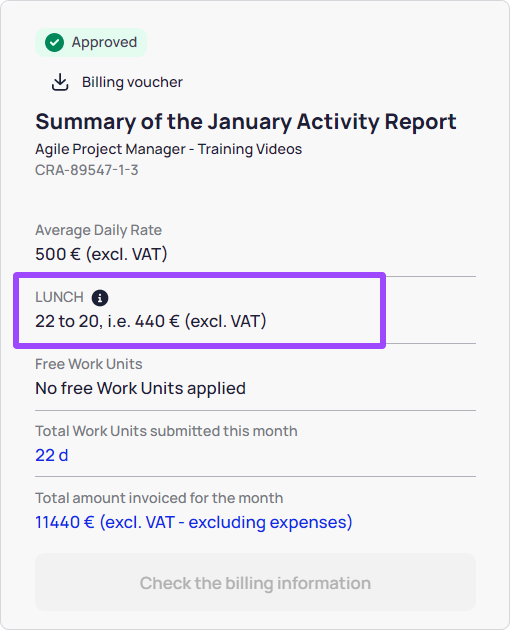The width and height of the screenshot is (510, 630).
Task: Click No free Work Units applied text
Action: [141, 389]
